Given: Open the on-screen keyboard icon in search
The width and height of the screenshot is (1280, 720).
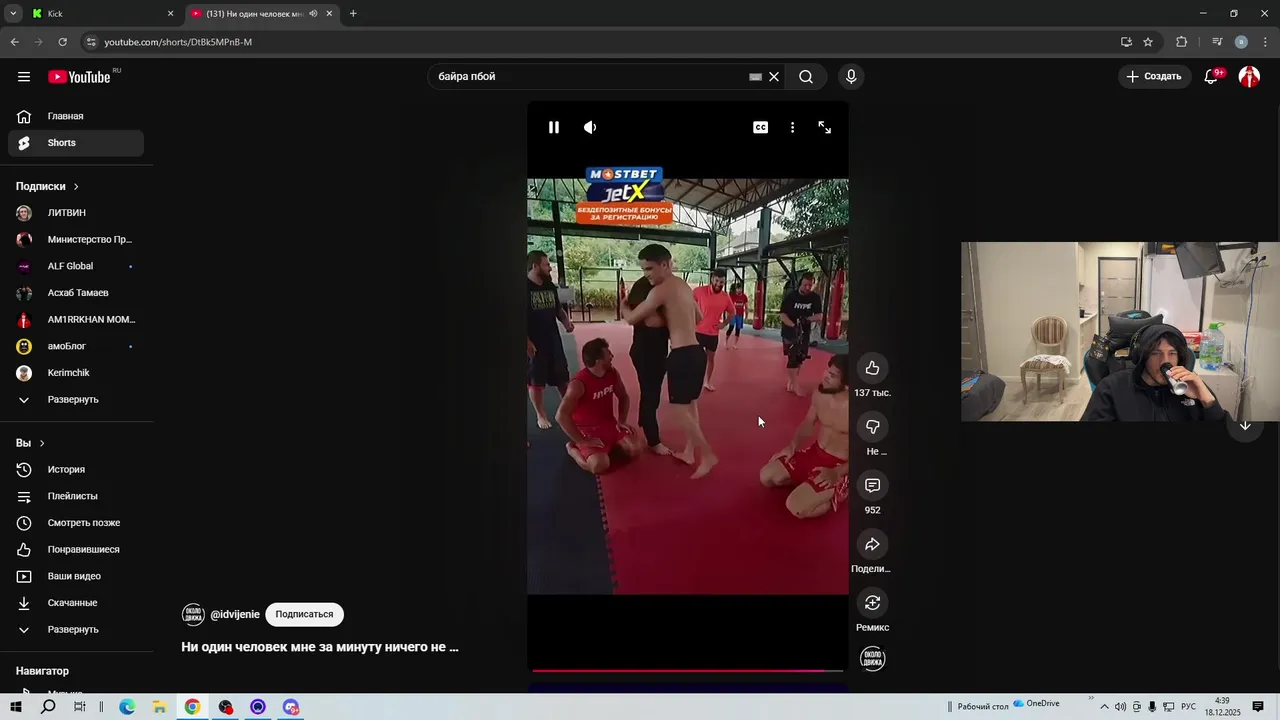Looking at the screenshot, I should [x=756, y=77].
